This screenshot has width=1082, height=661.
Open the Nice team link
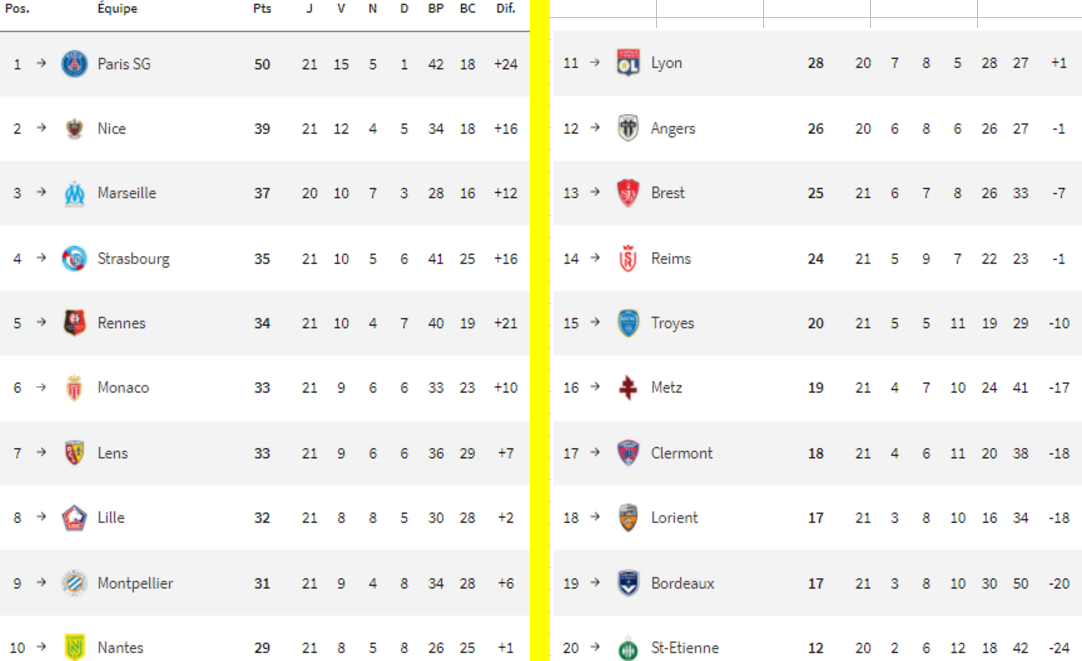pos(112,129)
